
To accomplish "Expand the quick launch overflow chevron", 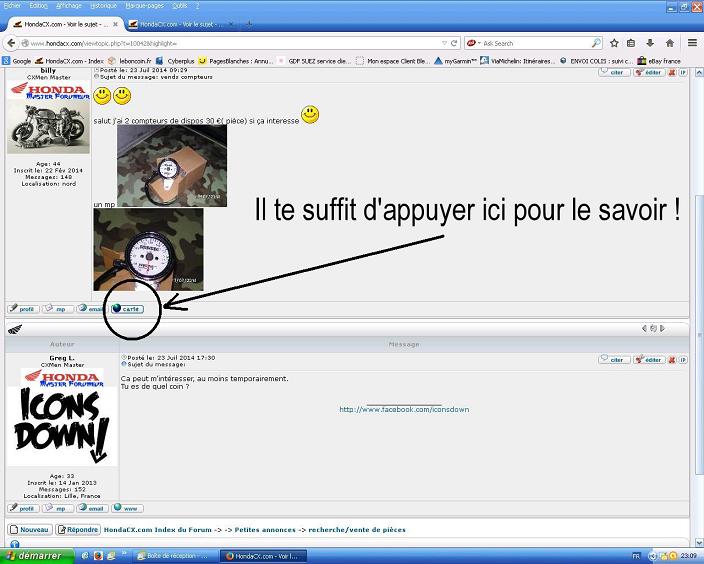I will tap(125, 553).
